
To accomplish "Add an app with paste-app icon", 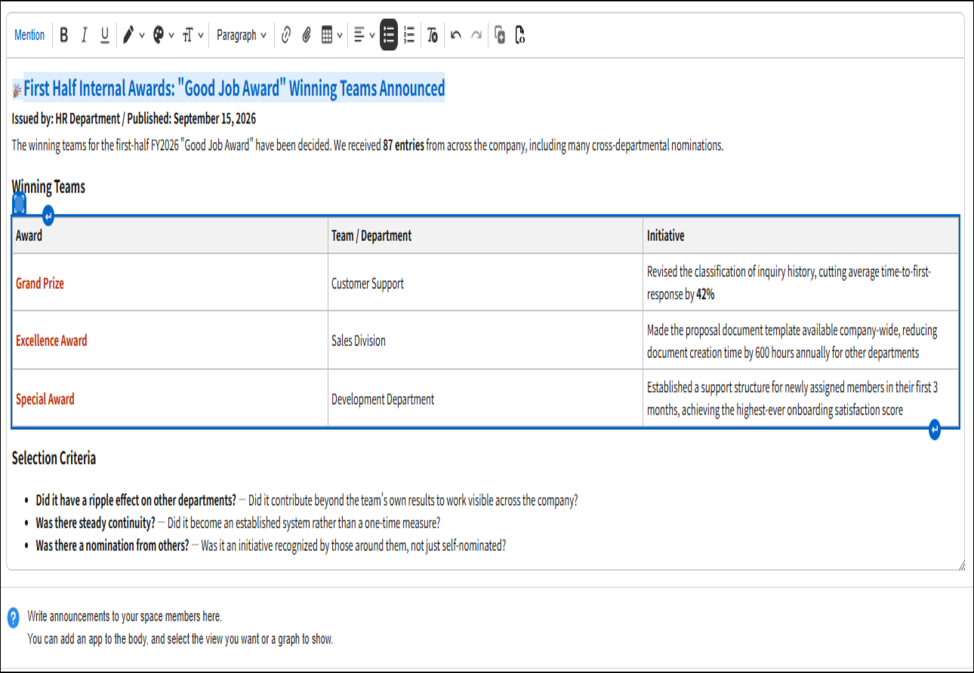I will coord(499,35).
